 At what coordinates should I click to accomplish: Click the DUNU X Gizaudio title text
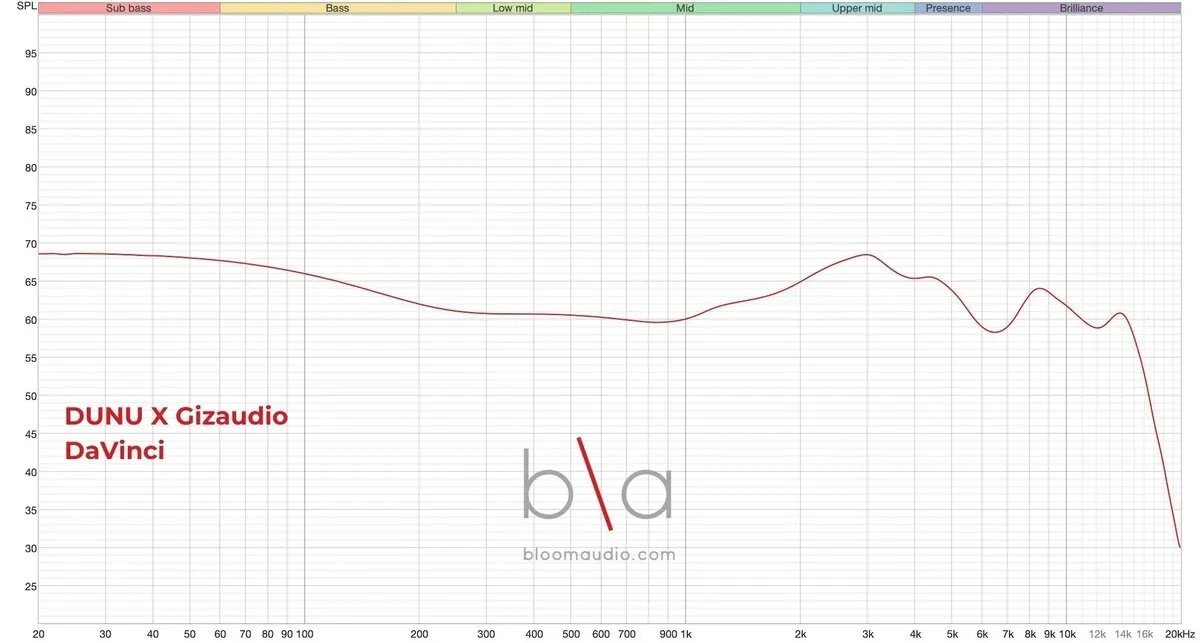[176, 416]
